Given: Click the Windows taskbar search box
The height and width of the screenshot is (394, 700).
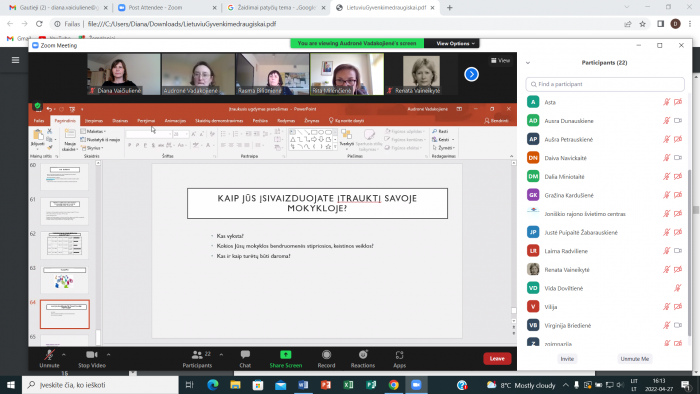Looking at the screenshot, I should [100, 385].
